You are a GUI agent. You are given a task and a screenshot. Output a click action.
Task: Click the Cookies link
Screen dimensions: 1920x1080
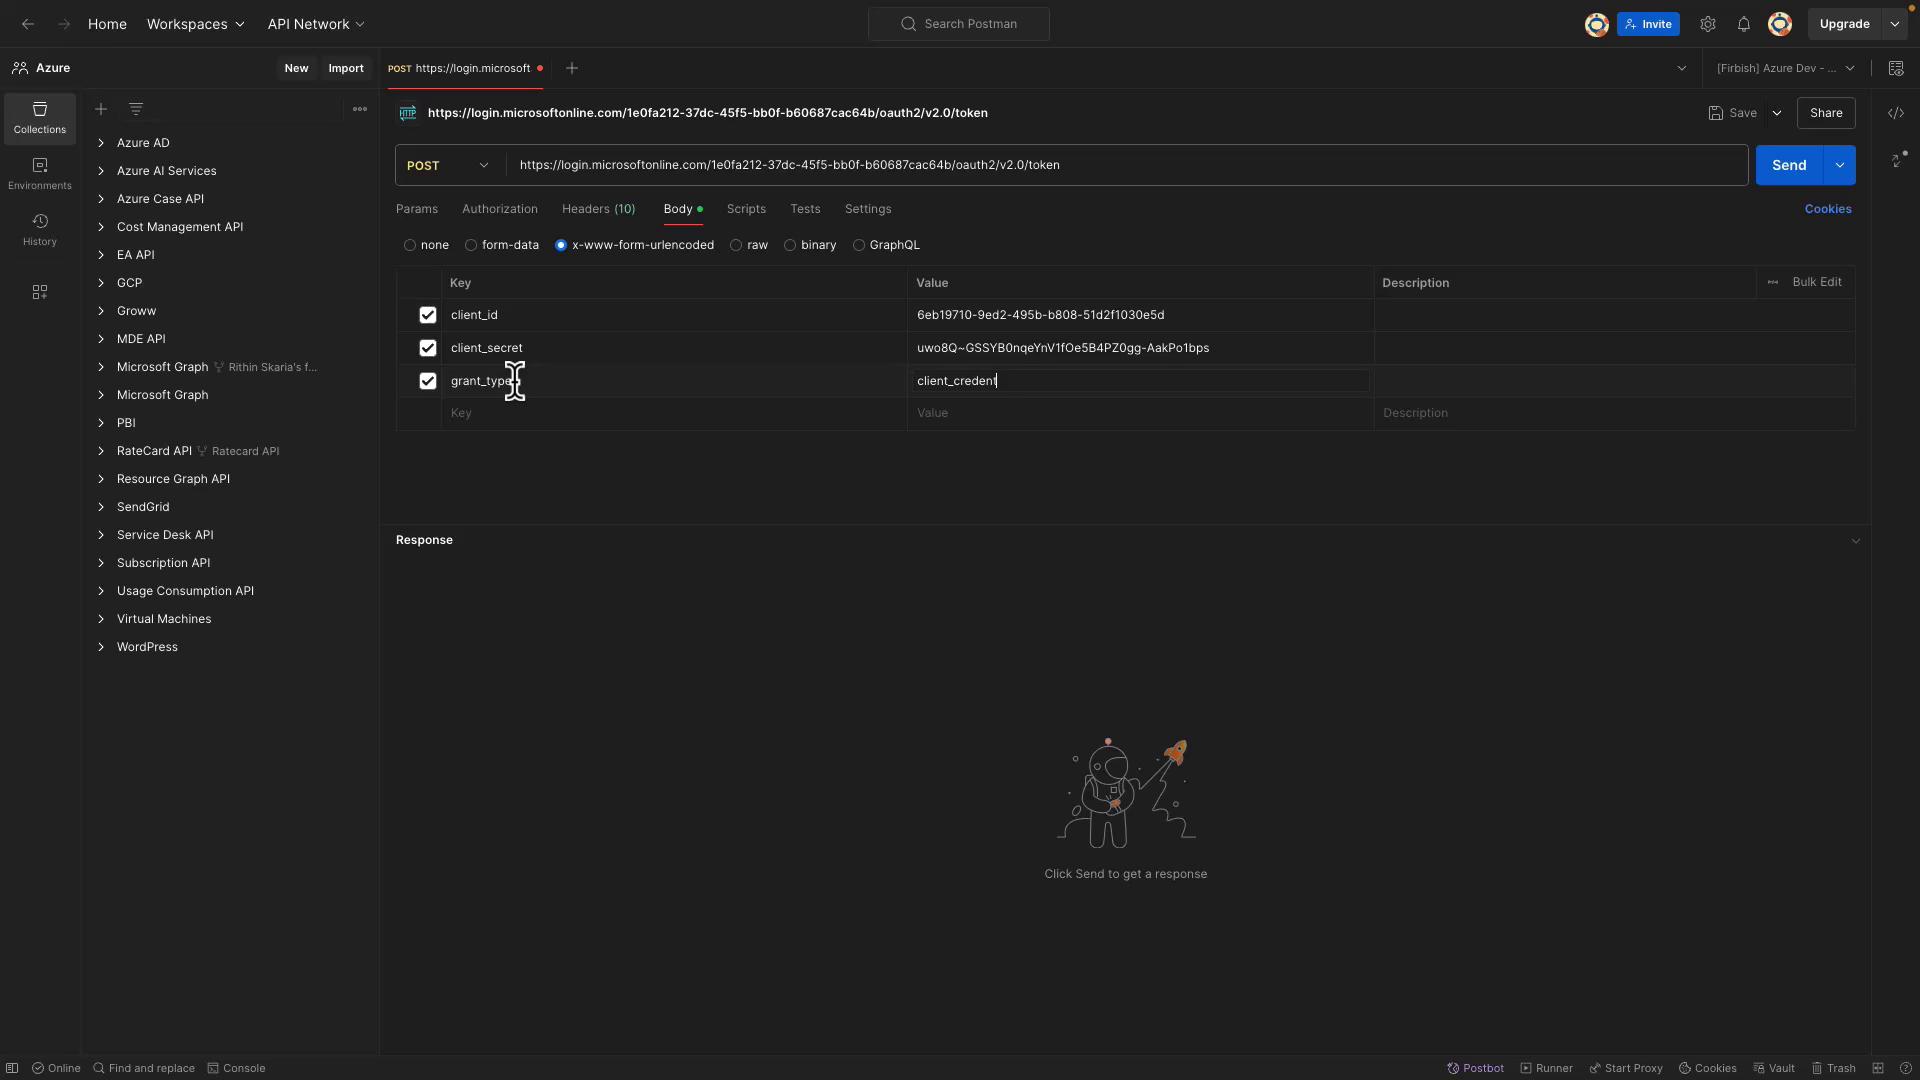[x=1827, y=209]
